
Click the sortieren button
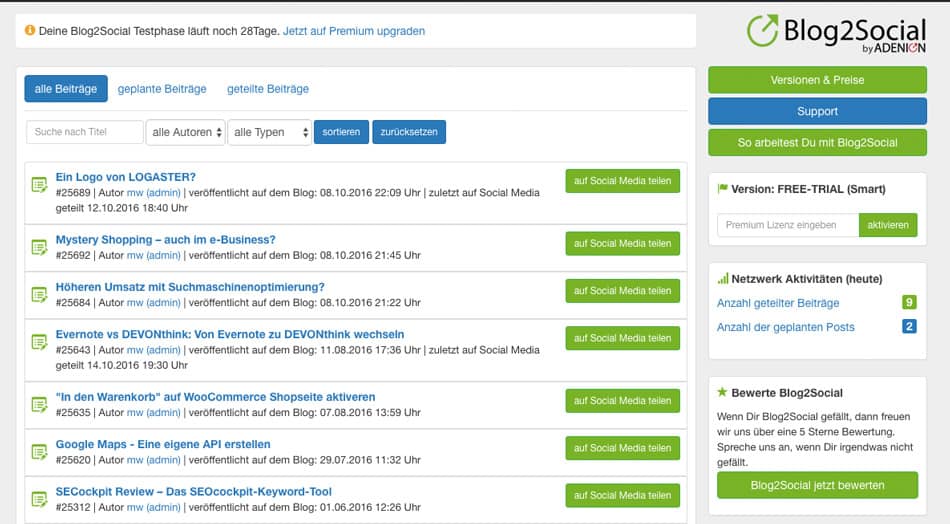tap(341, 131)
